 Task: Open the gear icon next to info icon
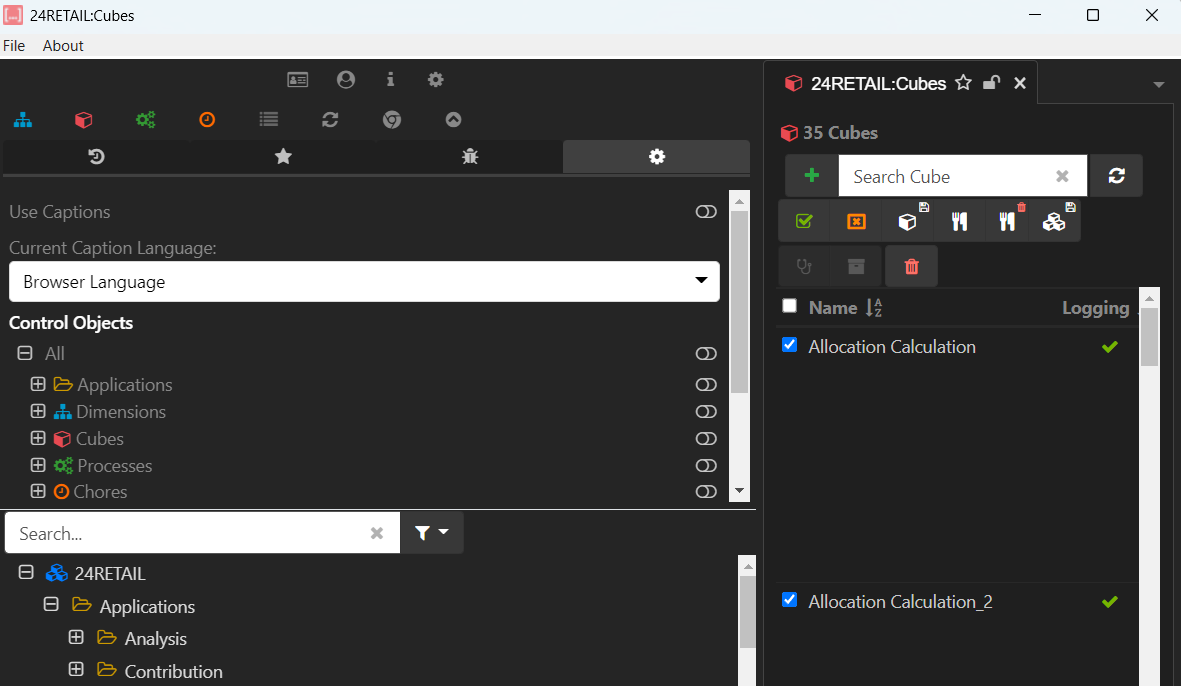435,80
